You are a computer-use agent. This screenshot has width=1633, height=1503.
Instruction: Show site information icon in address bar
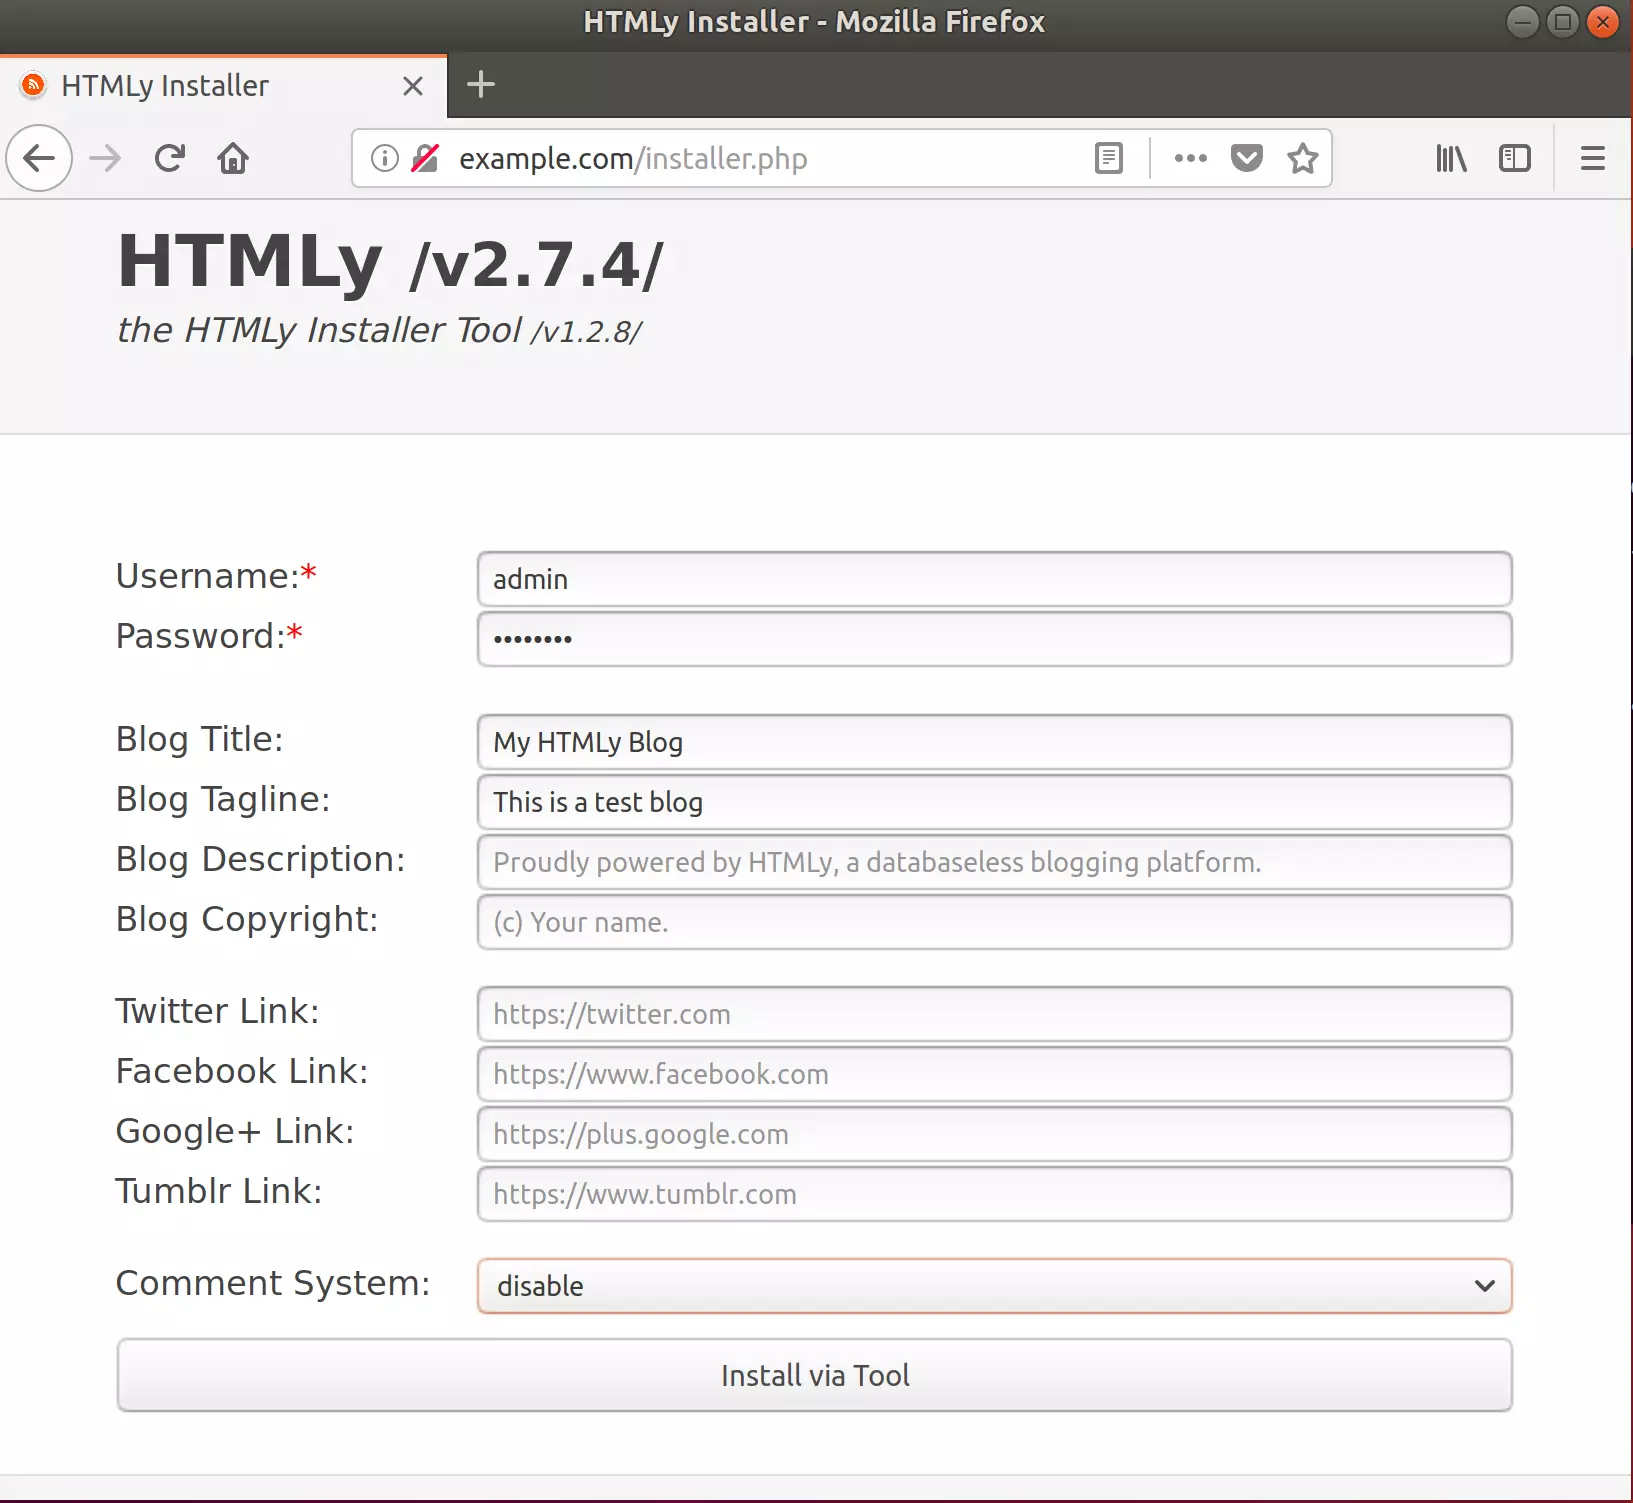[385, 158]
